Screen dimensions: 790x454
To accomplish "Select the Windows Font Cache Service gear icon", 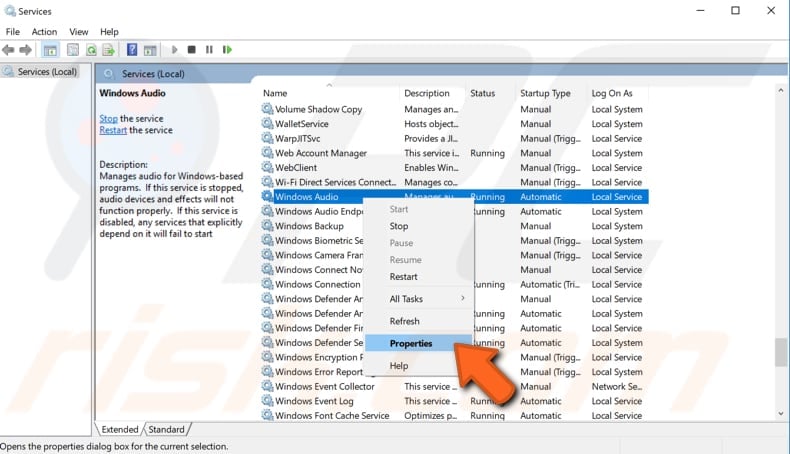I will (267, 416).
